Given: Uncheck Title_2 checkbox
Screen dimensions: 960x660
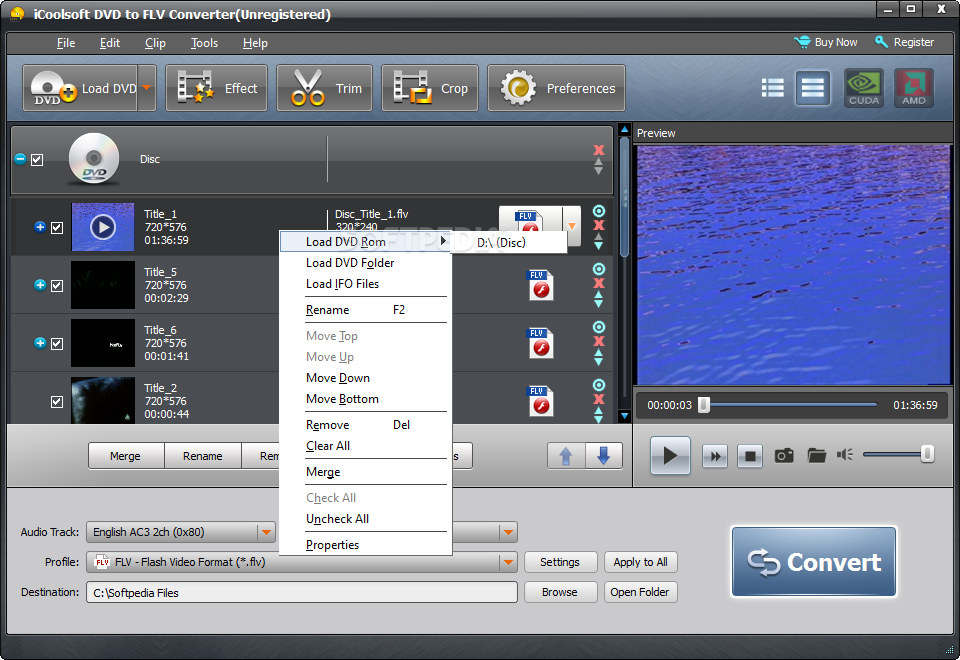Looking at the screenshot, I should [x=57, y=402].
